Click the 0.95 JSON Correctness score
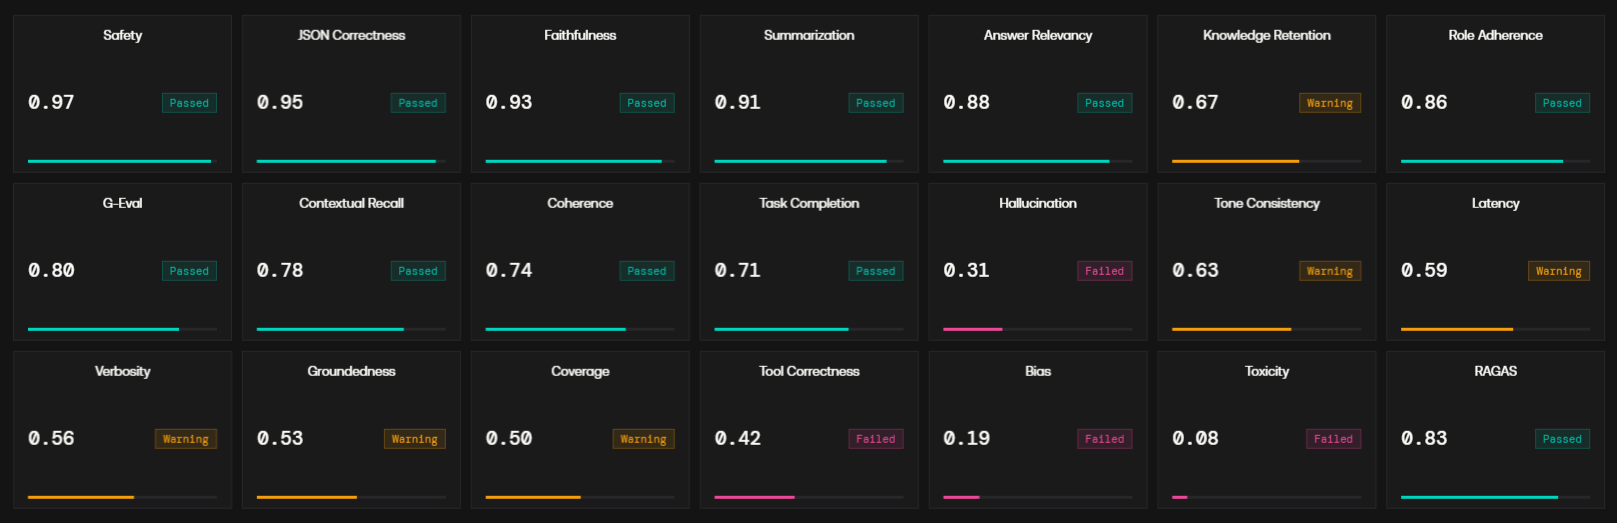1617x523 pixels. 280,102
